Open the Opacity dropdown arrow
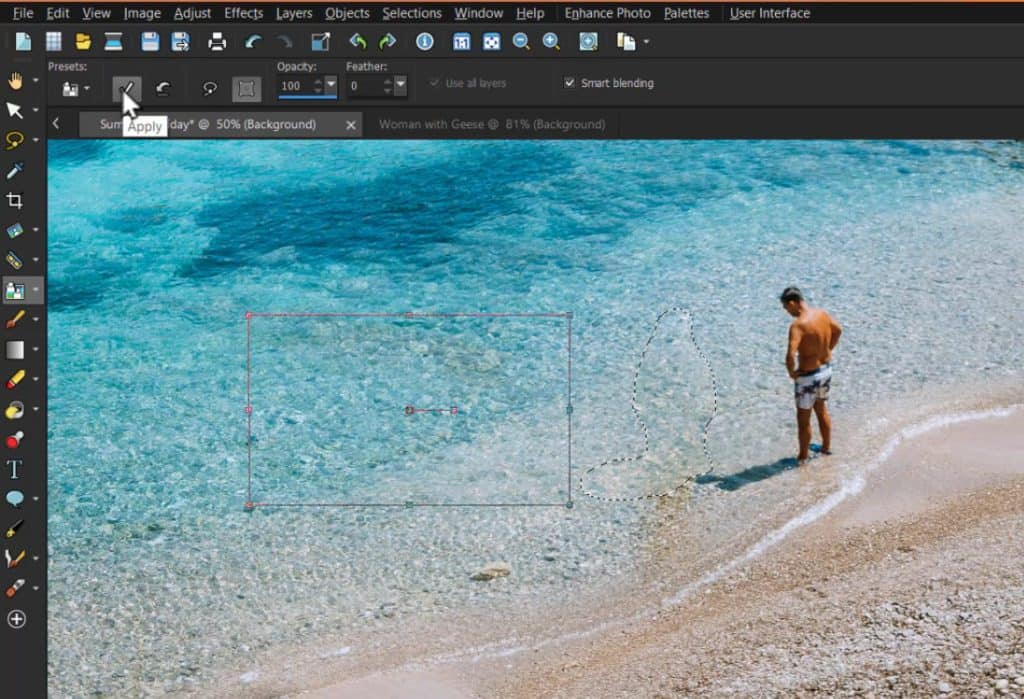The height and width of the screenshot is (699, 1024). pyautogui.click(x=332, y=84)
